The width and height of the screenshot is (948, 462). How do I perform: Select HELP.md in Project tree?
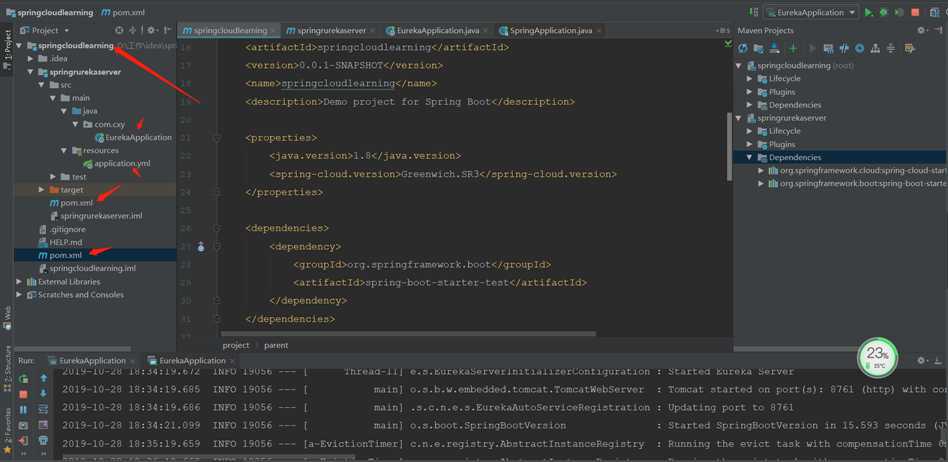(60, 242)
